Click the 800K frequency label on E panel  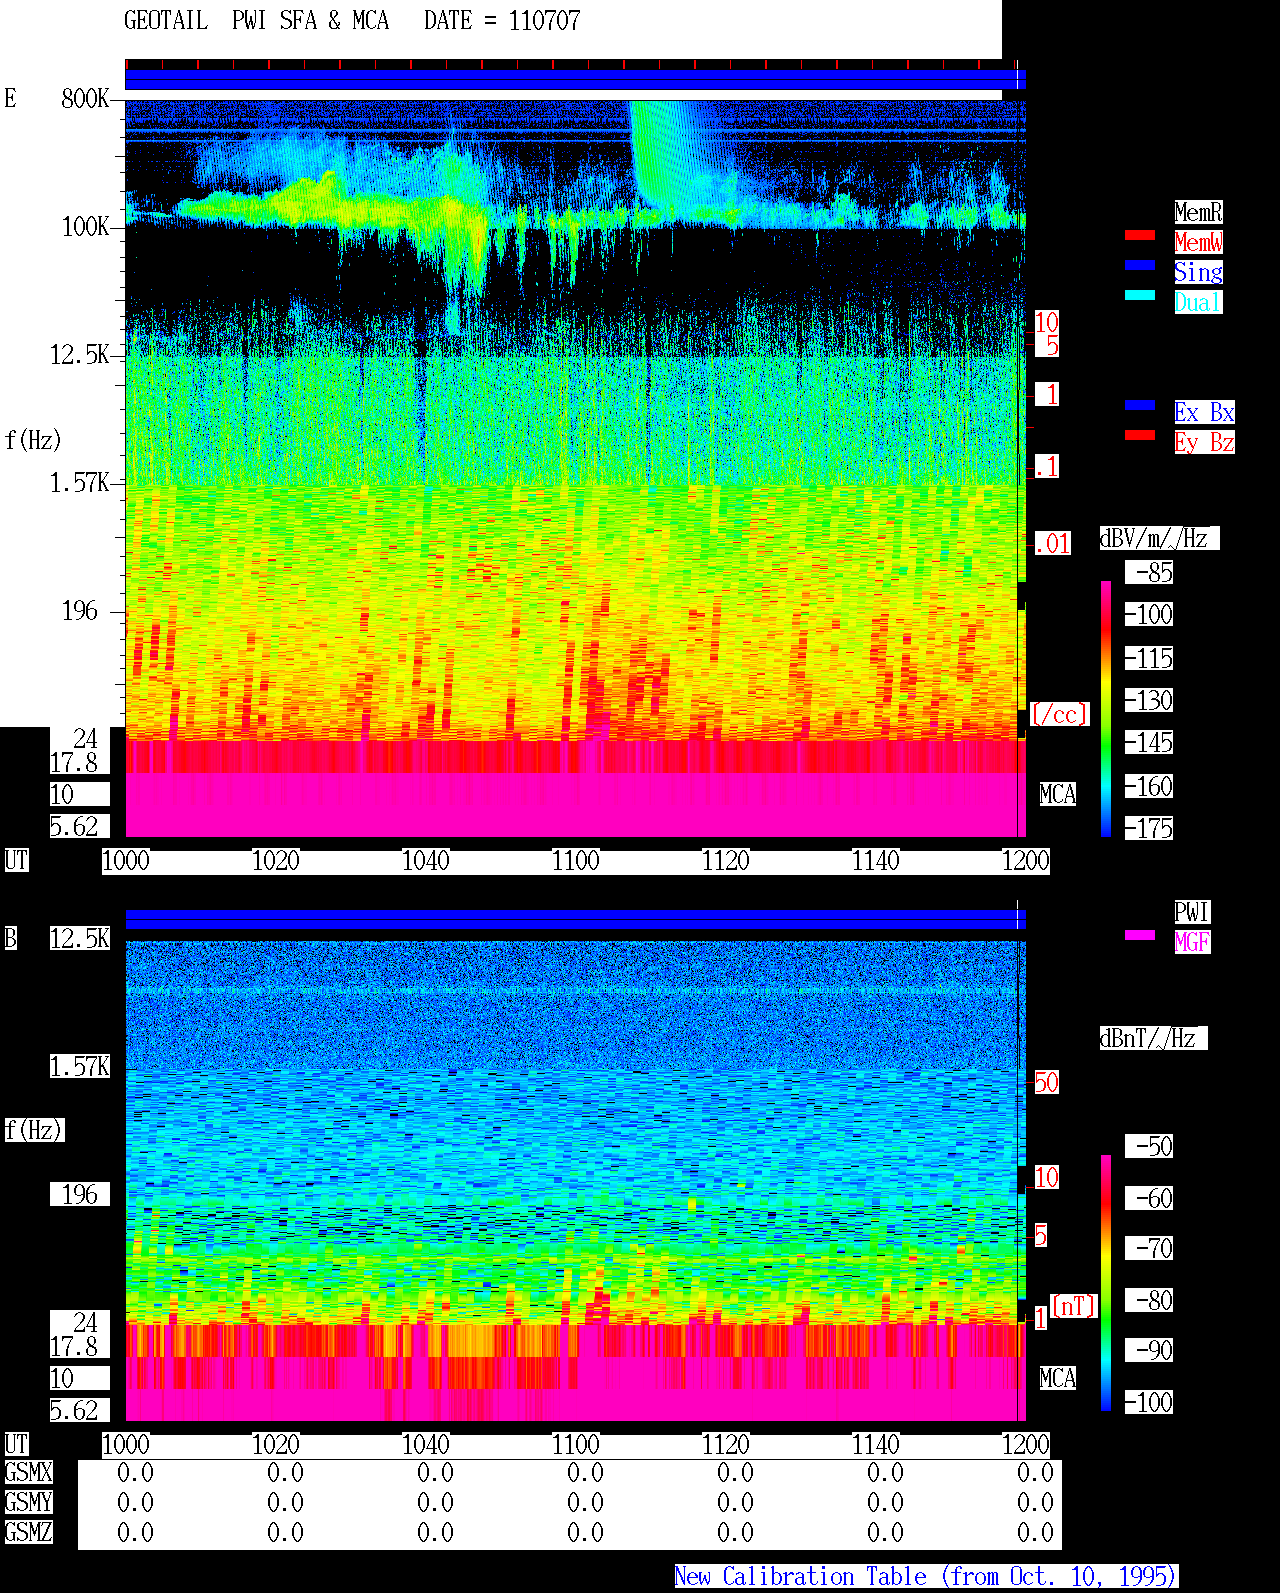[85, 99]
